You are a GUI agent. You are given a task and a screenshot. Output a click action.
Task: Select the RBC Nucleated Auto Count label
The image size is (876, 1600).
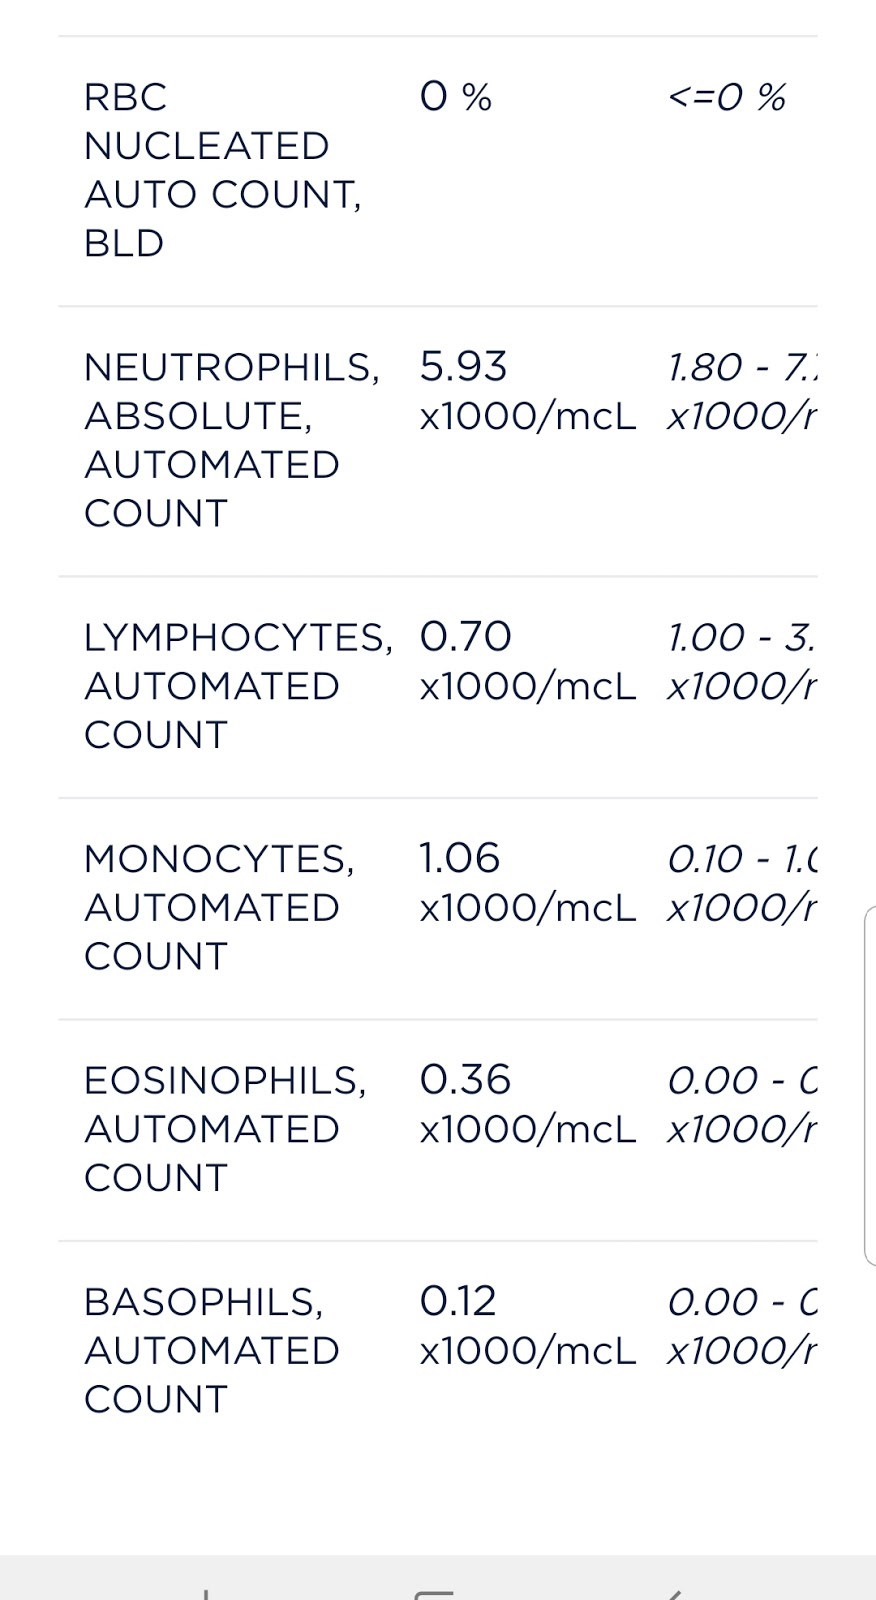coord(222,170)
